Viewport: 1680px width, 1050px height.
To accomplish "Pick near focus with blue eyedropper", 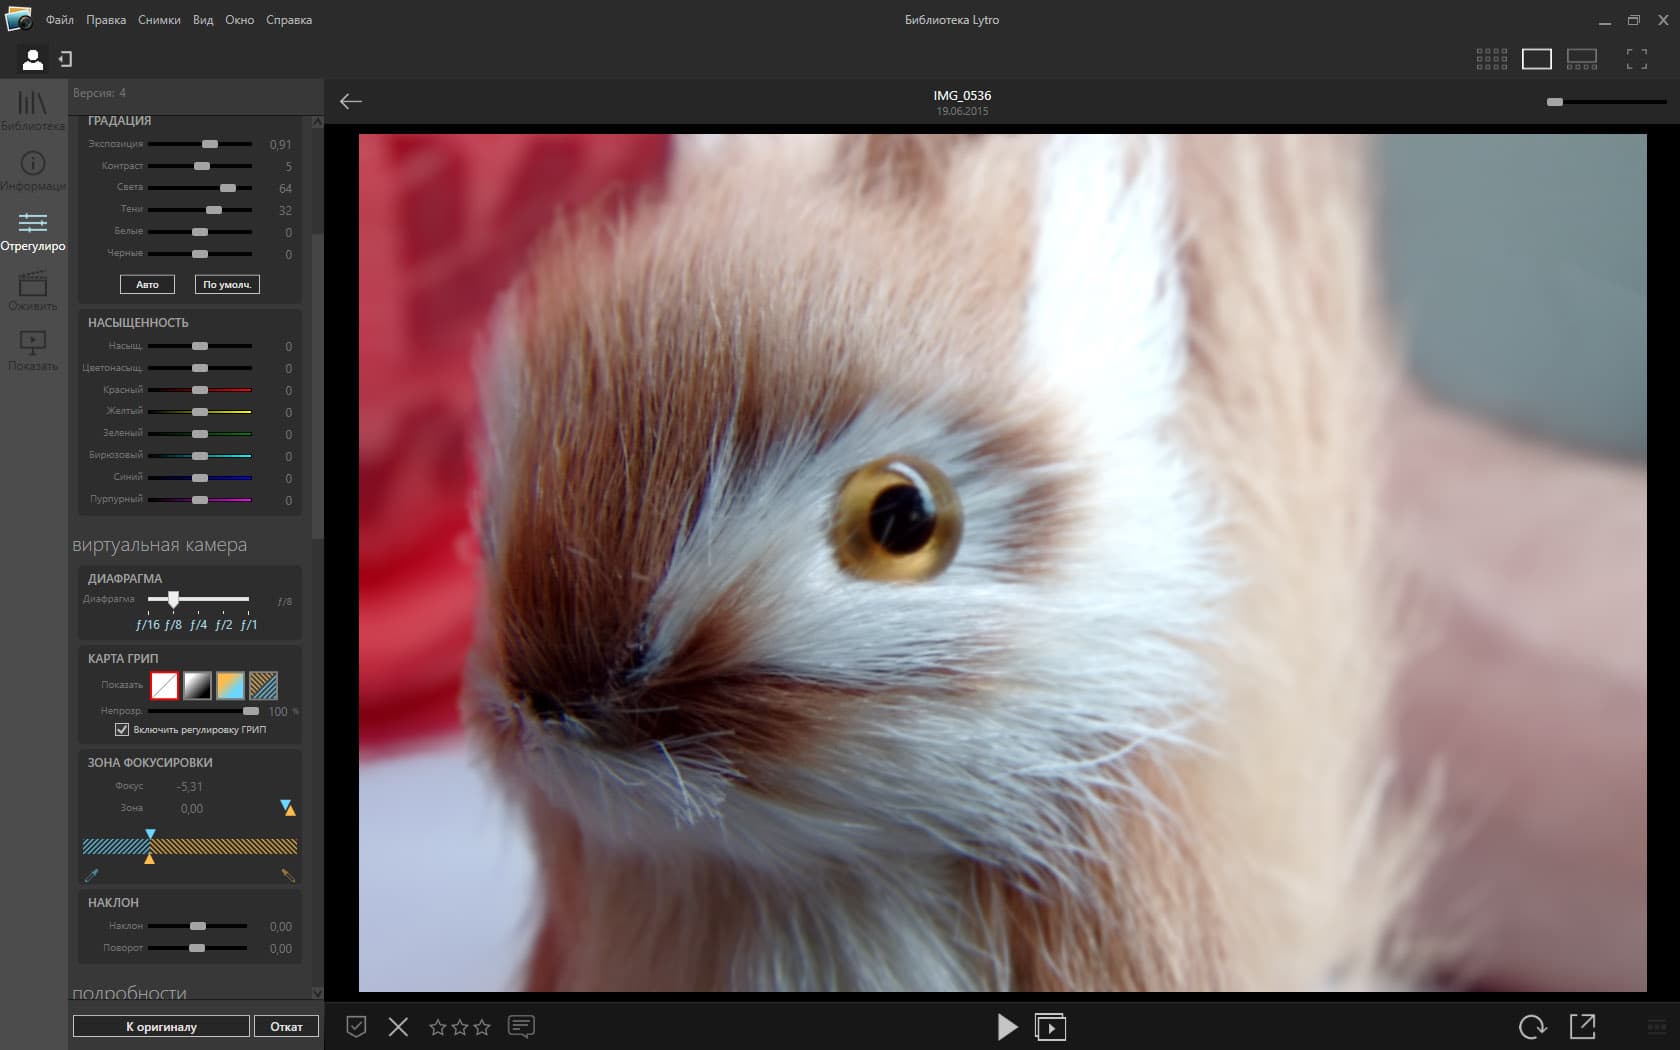I will tap(92, 875).
